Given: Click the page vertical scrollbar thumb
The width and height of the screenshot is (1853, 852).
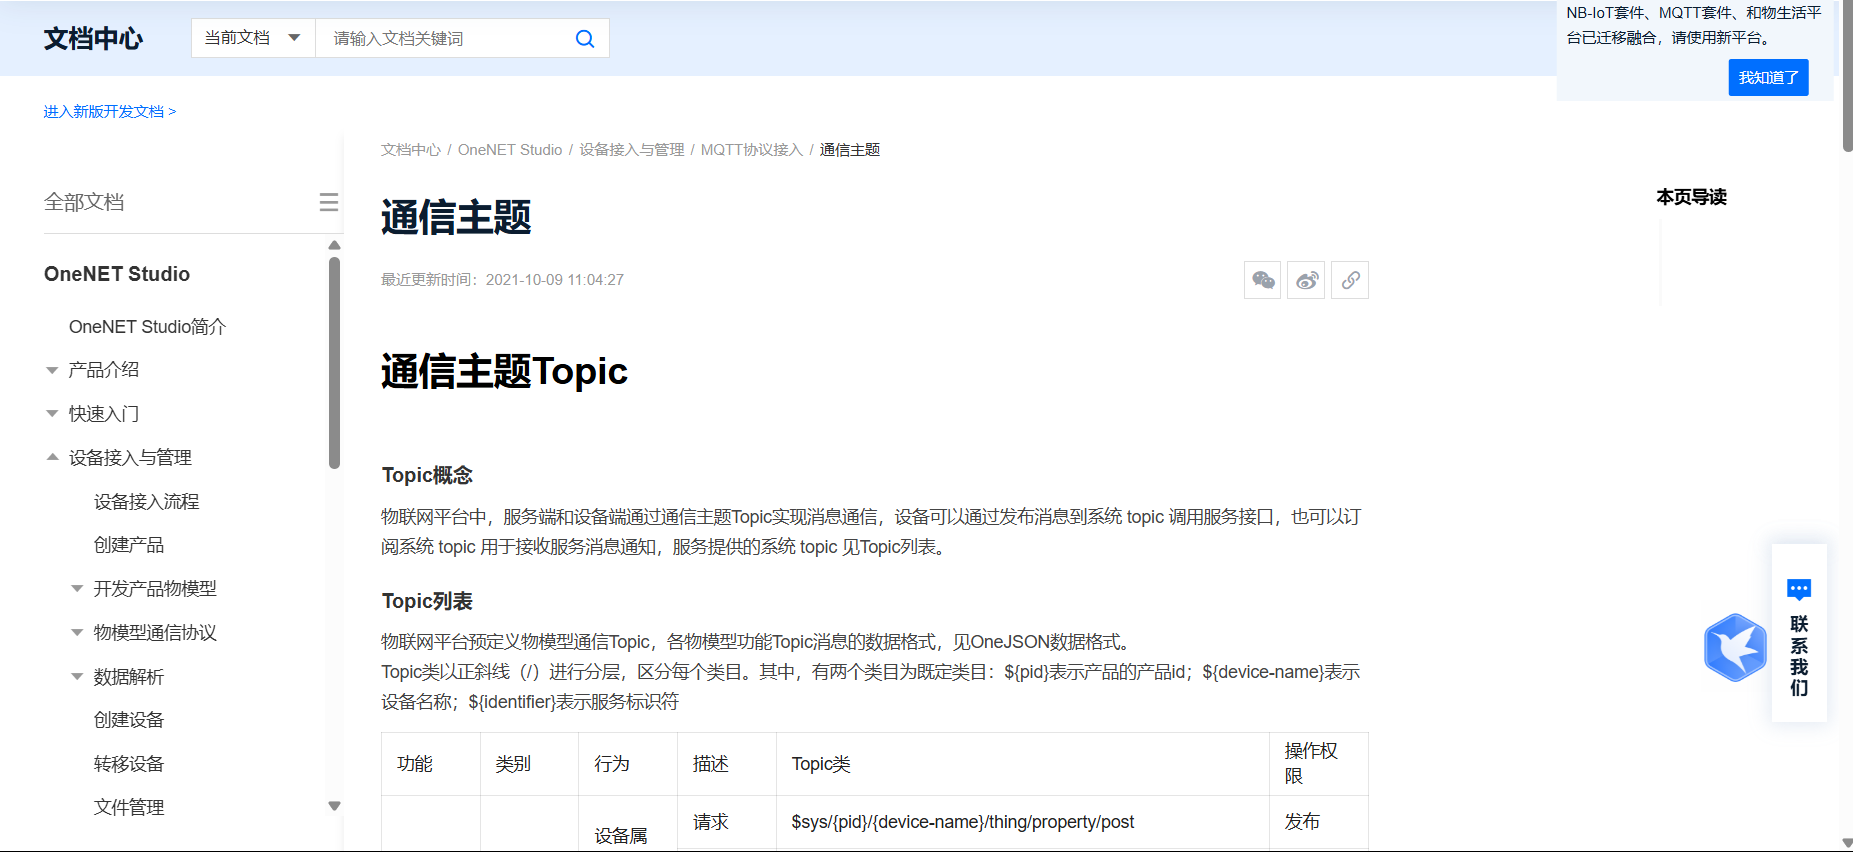Looking at the screenshot, I should tap(1847, 75).
